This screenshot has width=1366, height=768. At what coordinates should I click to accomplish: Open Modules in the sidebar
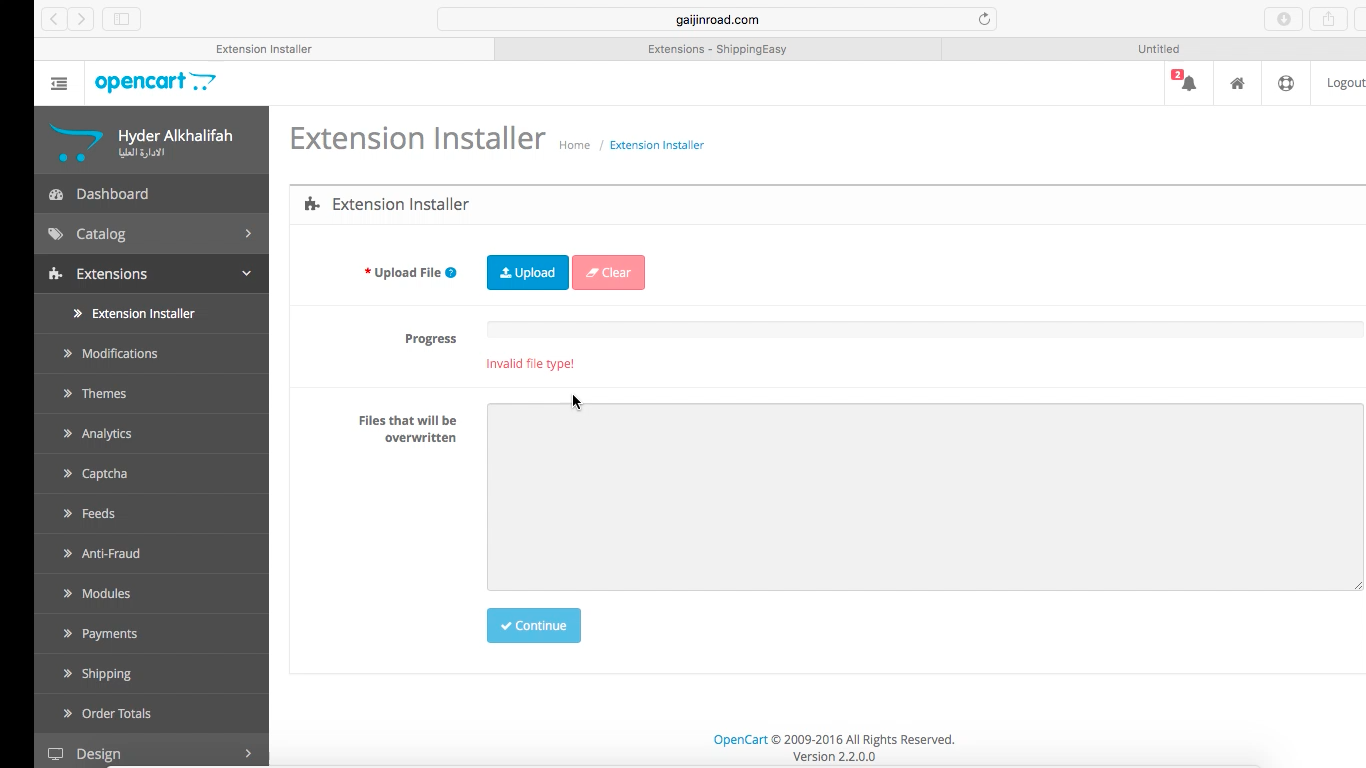[151, 594]
